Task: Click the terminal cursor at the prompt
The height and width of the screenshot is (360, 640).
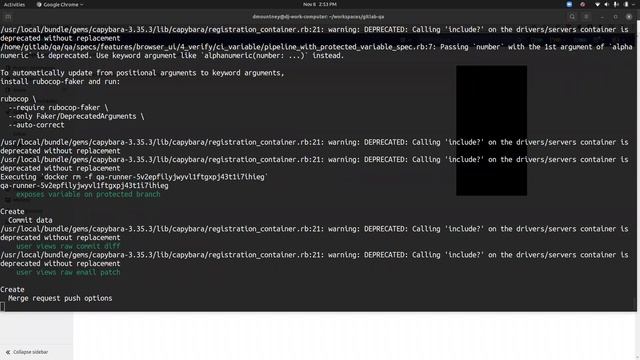Action: (x=2, y=307)
